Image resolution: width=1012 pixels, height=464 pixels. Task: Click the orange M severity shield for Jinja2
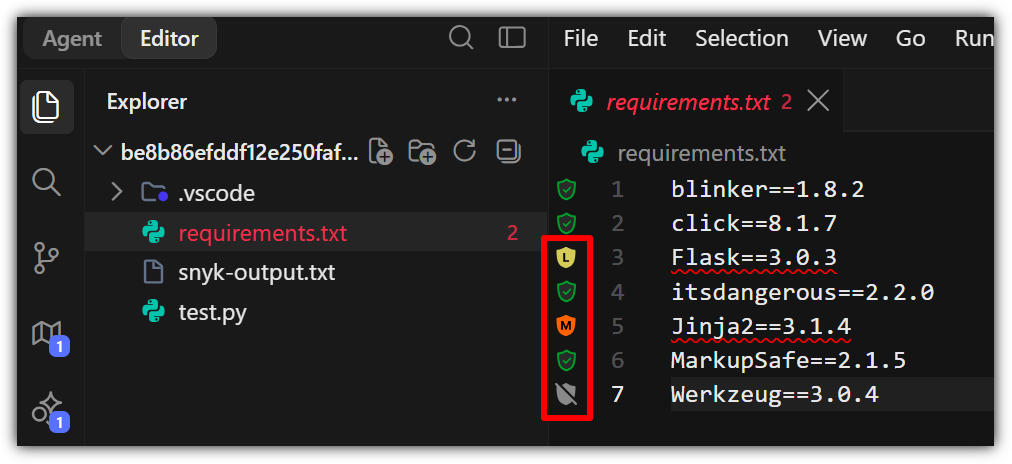(x=566, y=326)
